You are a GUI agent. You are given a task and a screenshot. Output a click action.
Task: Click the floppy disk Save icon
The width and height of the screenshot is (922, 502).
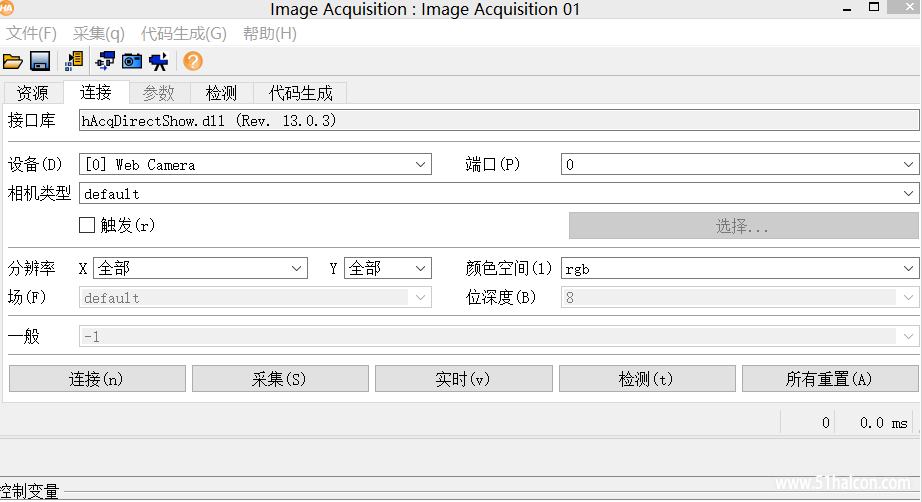pyautogui.click(x=40, y=61)
